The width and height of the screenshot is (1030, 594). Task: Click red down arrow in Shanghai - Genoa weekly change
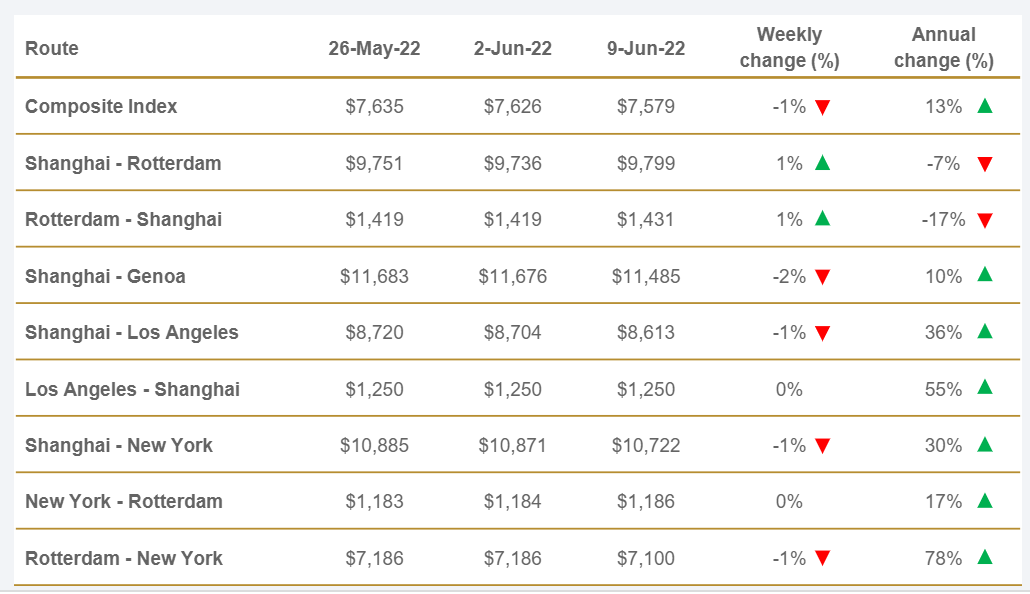(822, 277)
